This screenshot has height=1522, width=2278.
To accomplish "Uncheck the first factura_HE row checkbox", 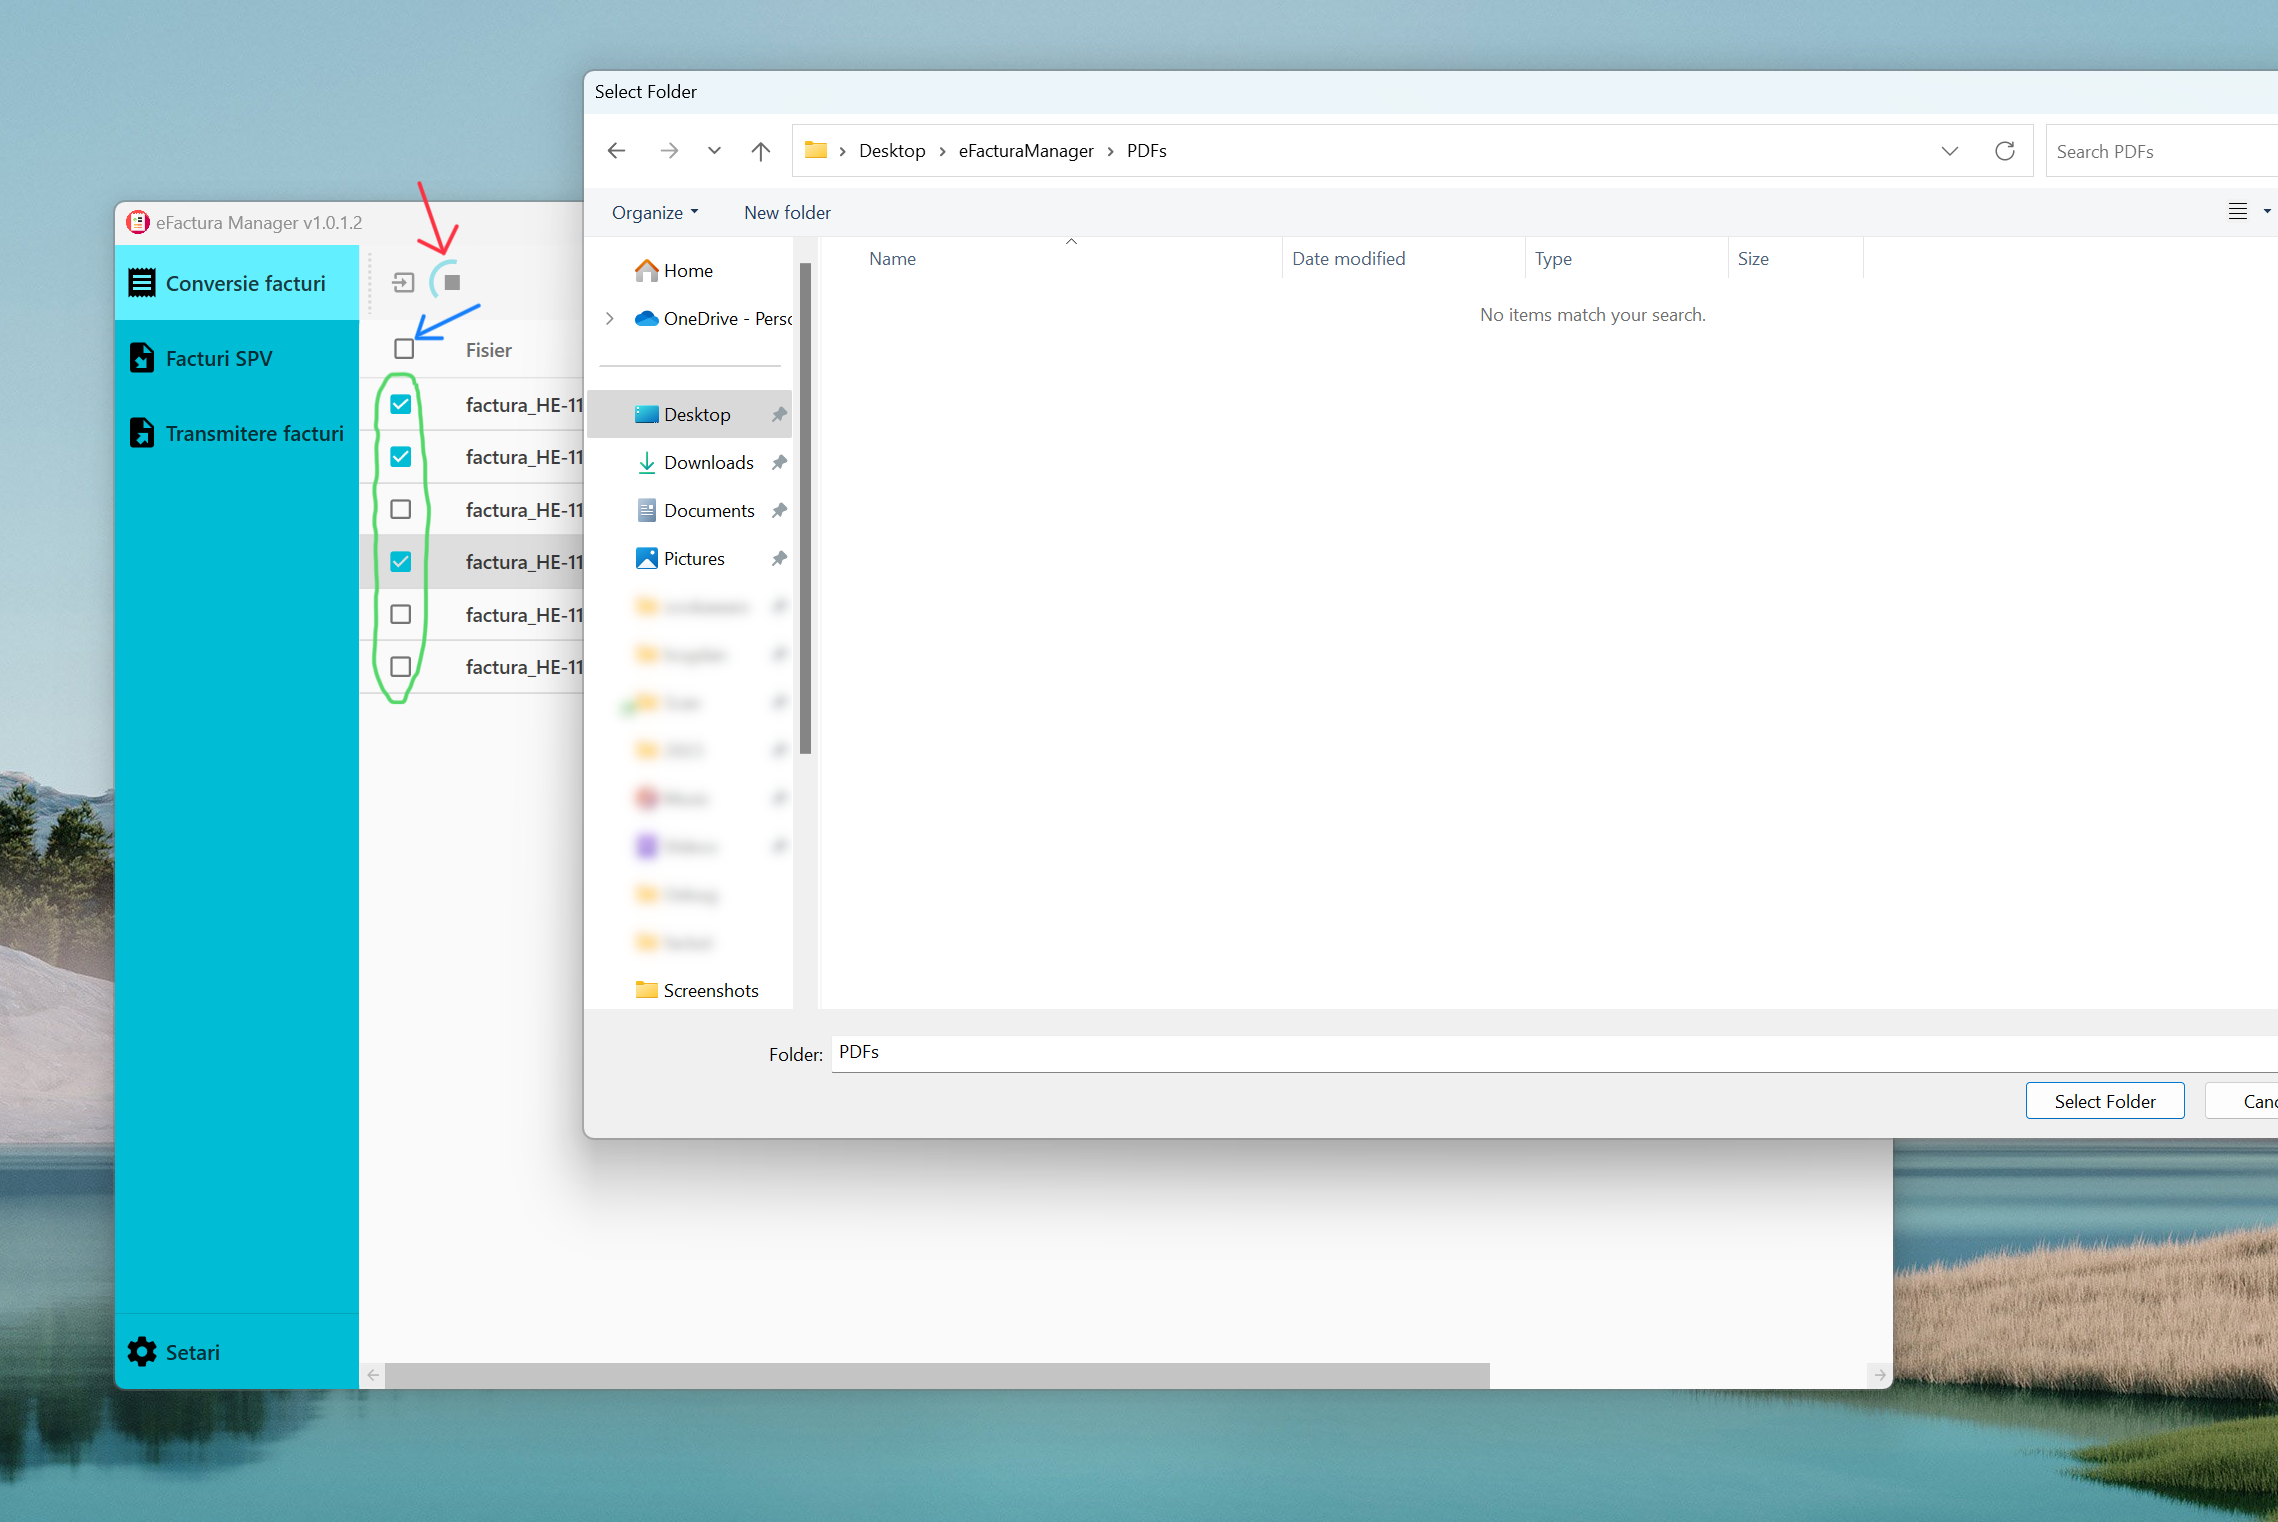I will [x=401, y=404].
